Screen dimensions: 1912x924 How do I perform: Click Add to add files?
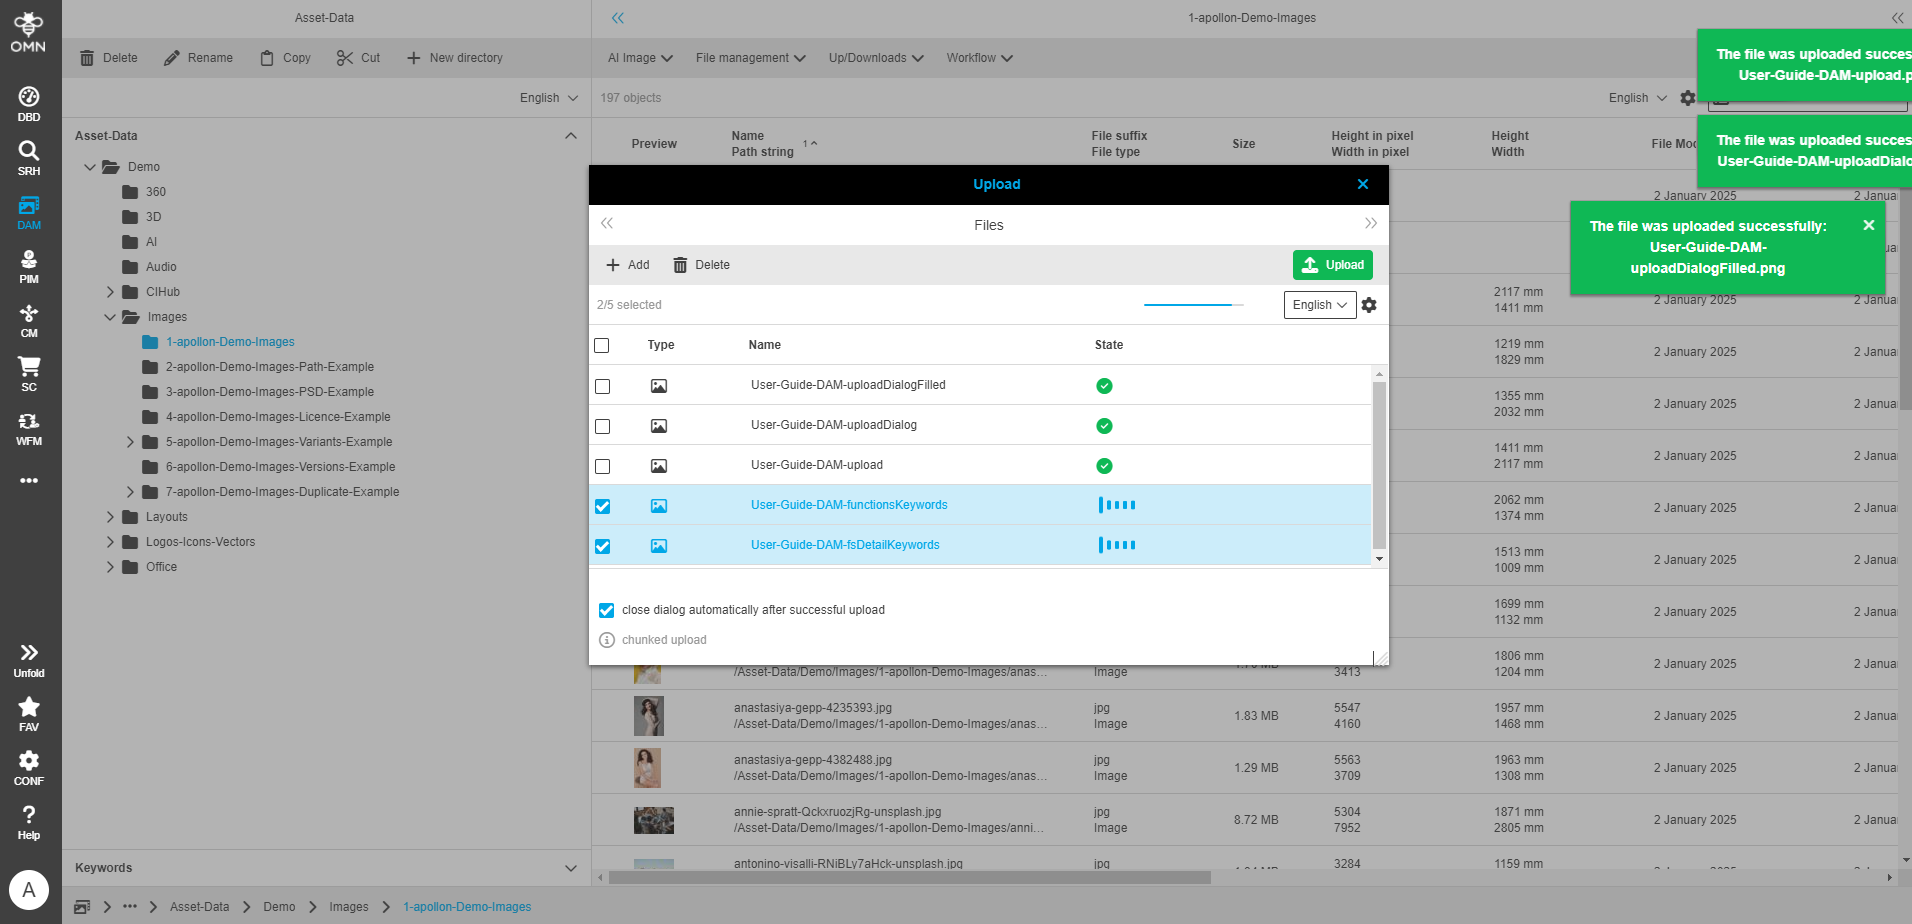(x=627, y=265)
